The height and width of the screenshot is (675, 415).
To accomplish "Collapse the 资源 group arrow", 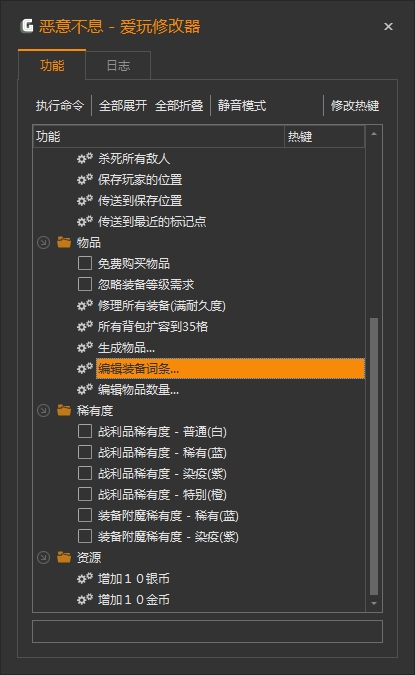I will pyautogui.click(x=43, y=557).
